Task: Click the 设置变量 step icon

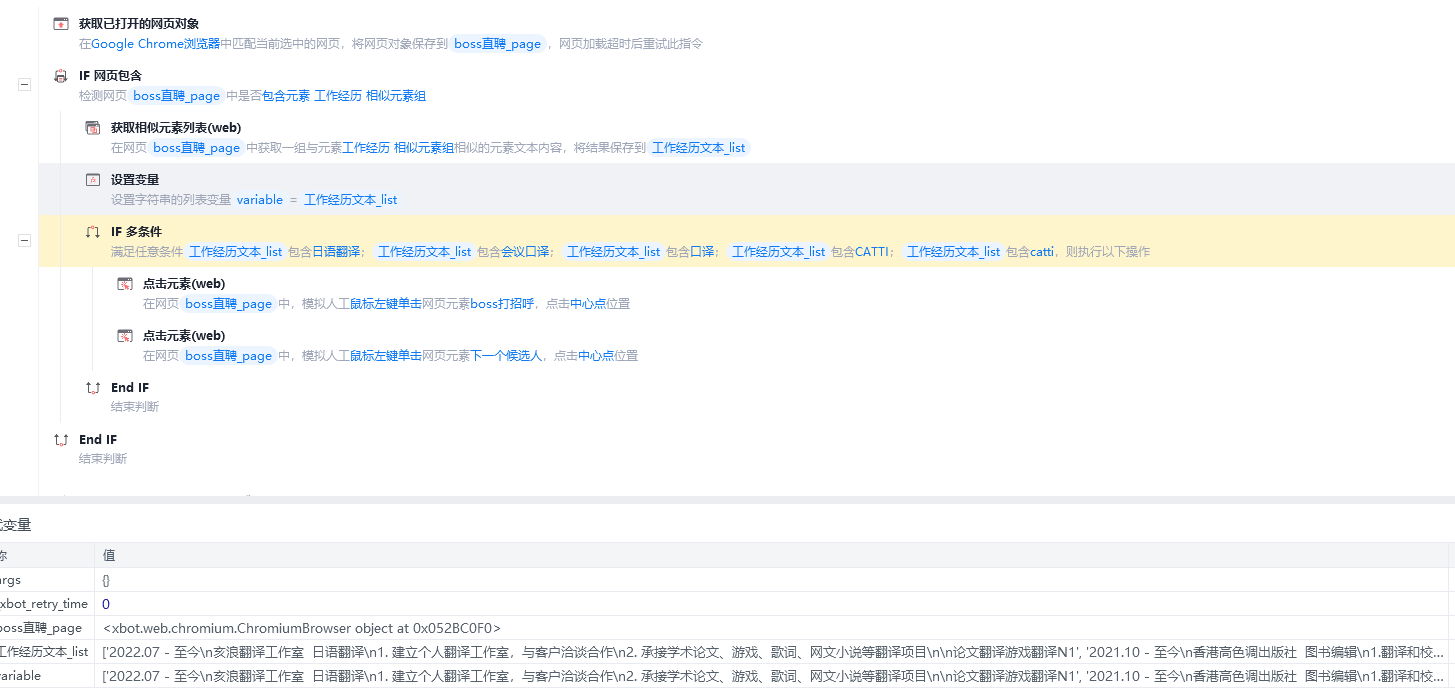Action: tap(93, 180)
